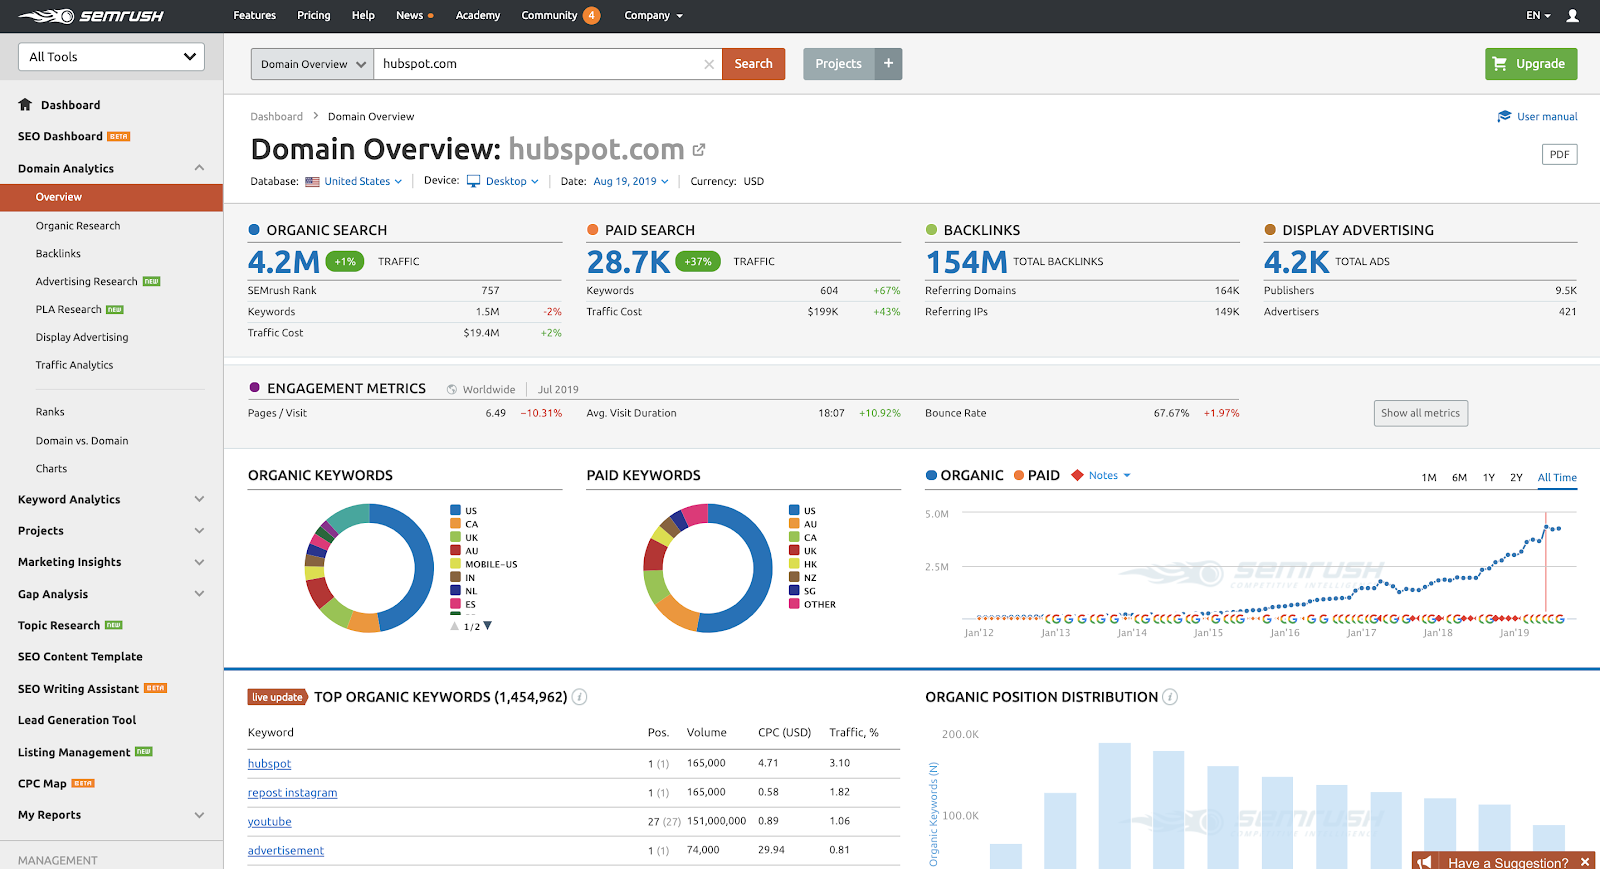
Task: Expand the Gap Analysis section
Action: pyautogui.click(x=199, y=594)
